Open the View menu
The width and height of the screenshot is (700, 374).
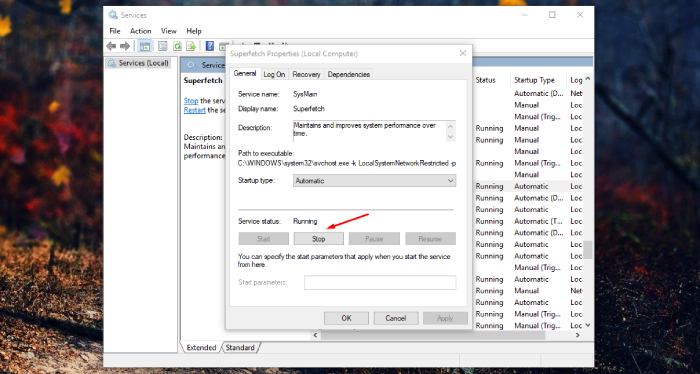169,31
